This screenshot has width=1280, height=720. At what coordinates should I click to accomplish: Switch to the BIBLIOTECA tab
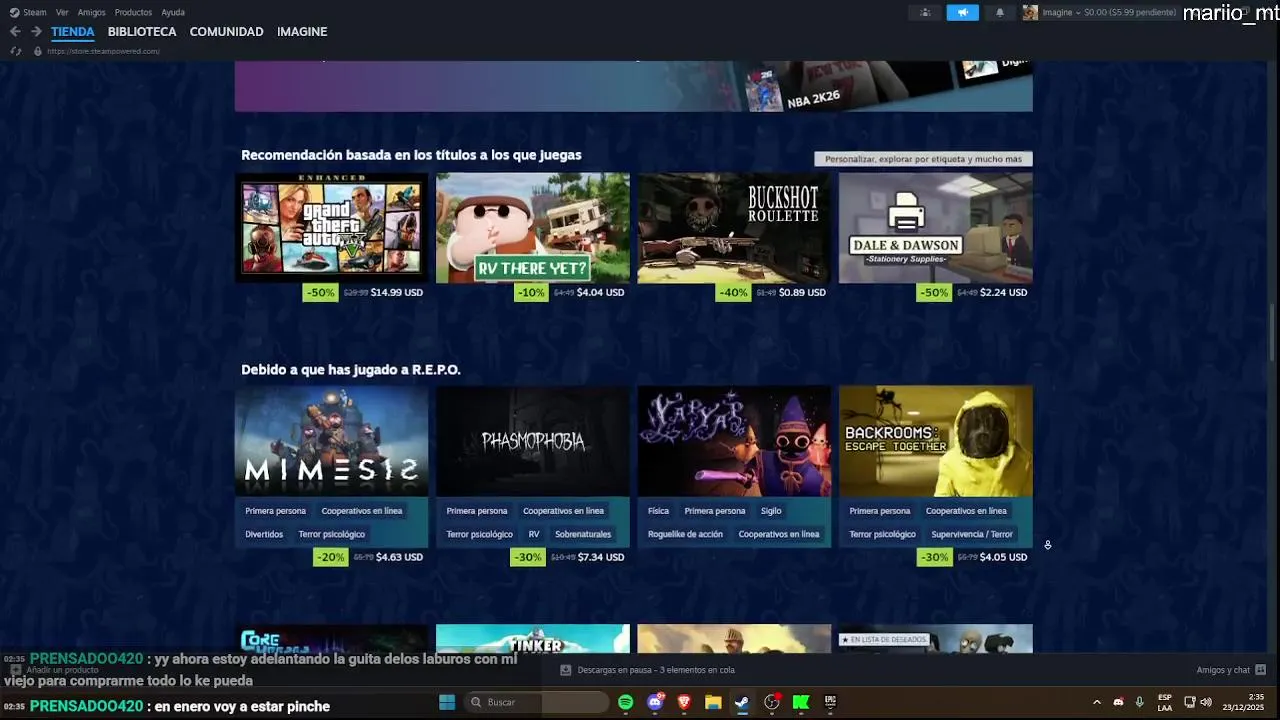pos(142,32)
